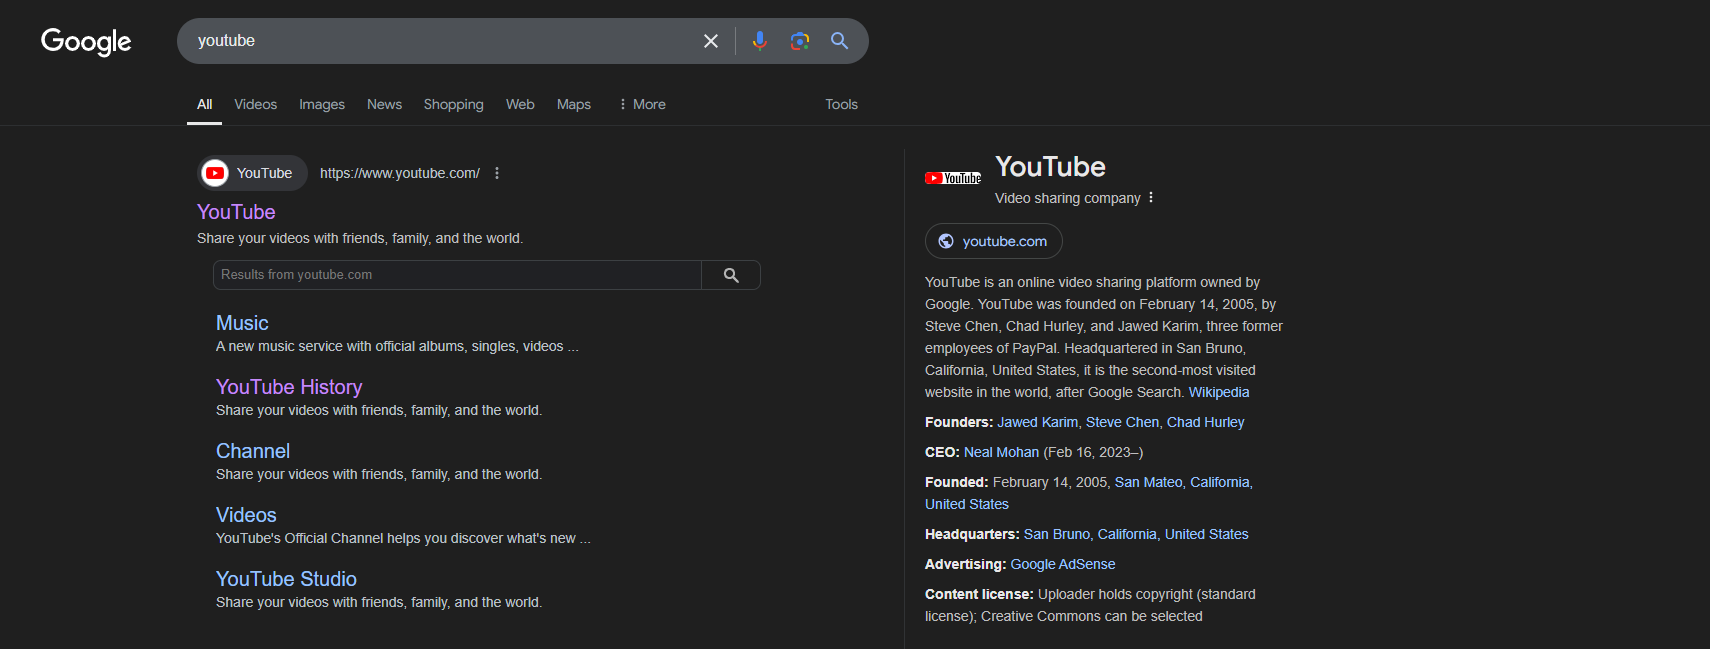1710x649 pixels.
Task: Expand the More search filters menu
Action: (642, 104)
